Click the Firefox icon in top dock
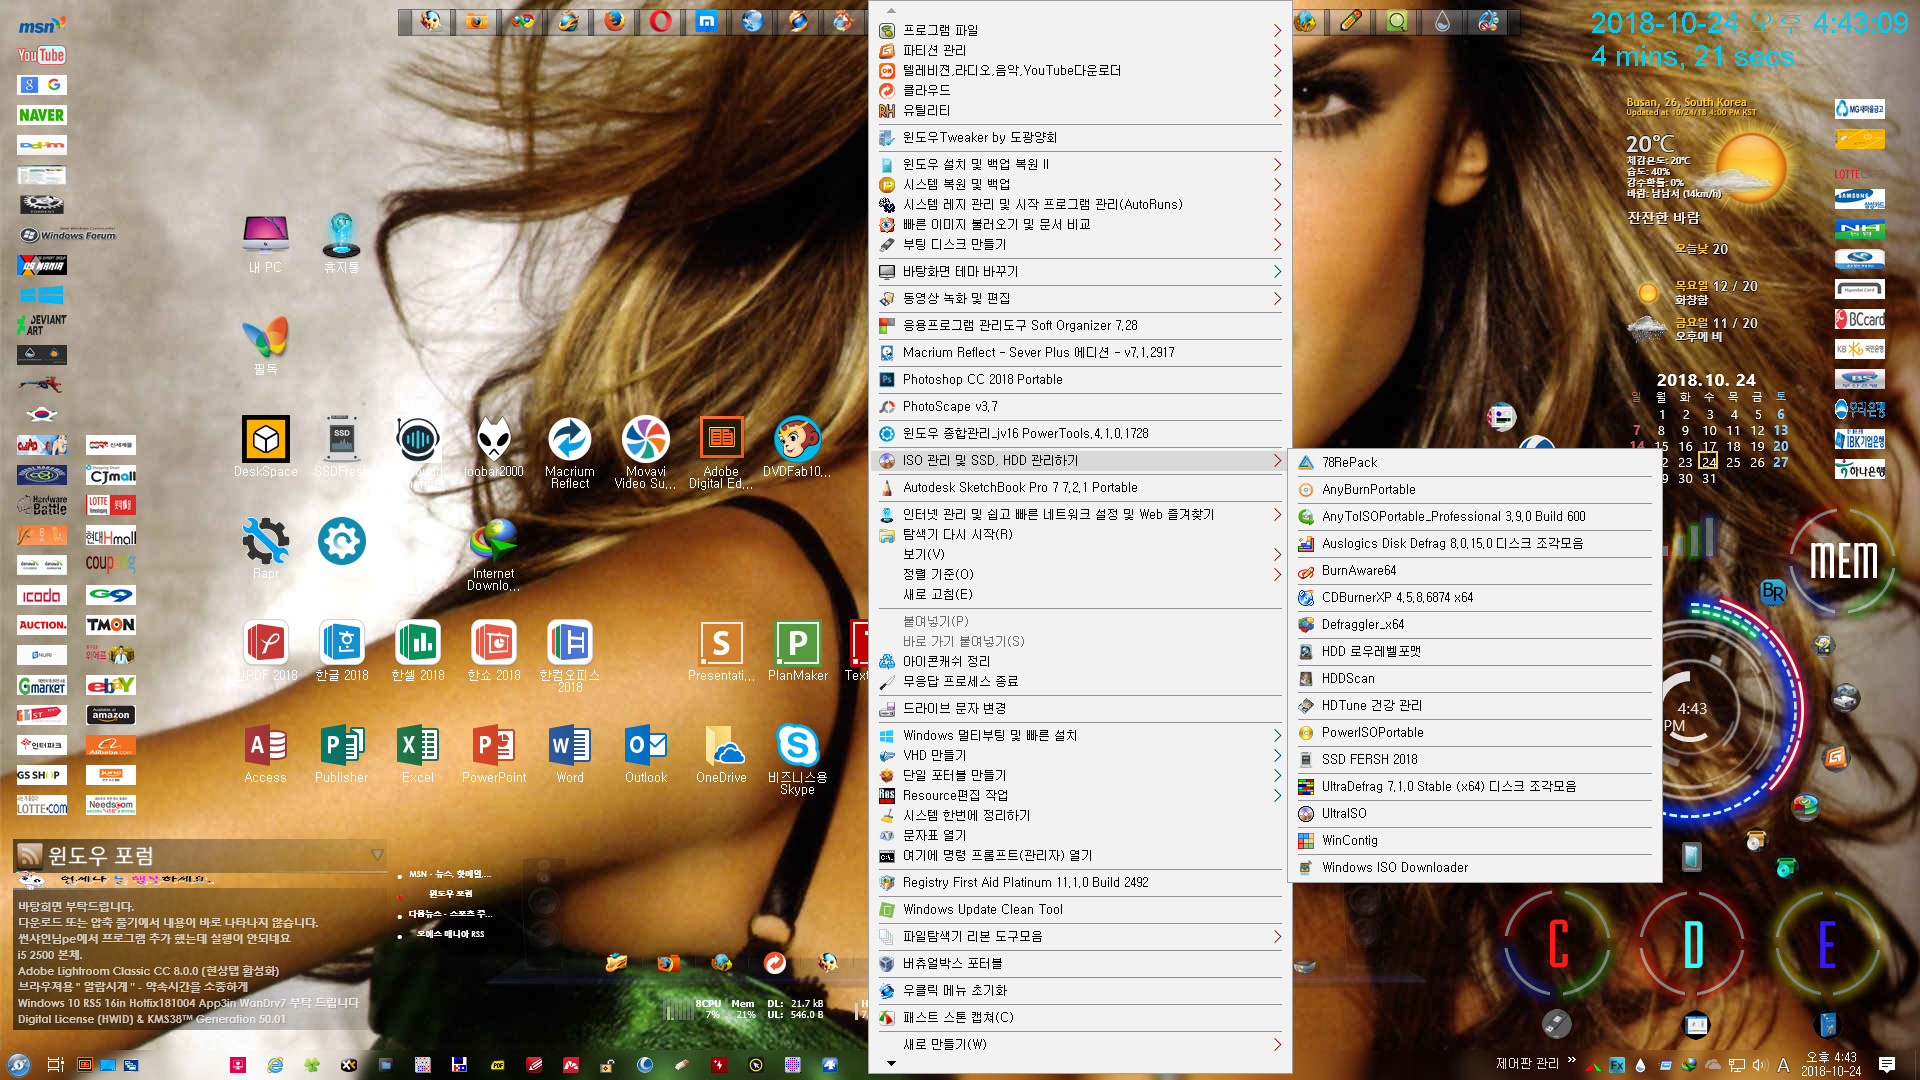Screen dimensions: 1920x1080 (x=614, y=21)
